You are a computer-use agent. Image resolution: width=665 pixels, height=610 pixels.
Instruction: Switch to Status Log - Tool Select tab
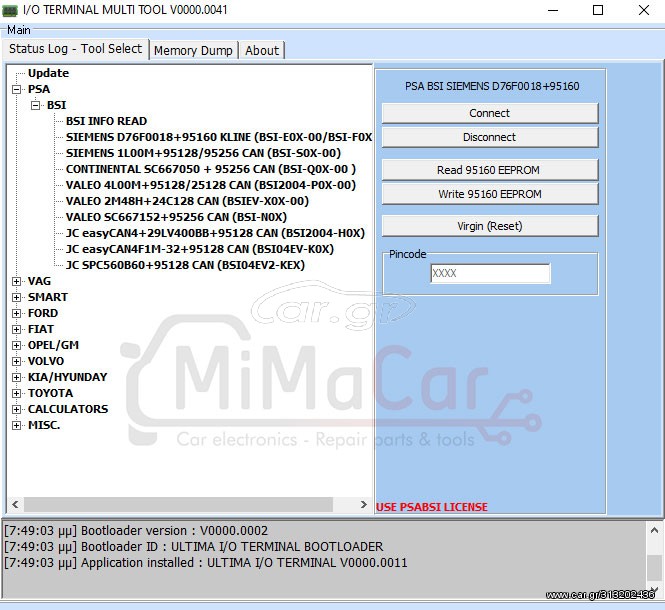tap(75, 49)
